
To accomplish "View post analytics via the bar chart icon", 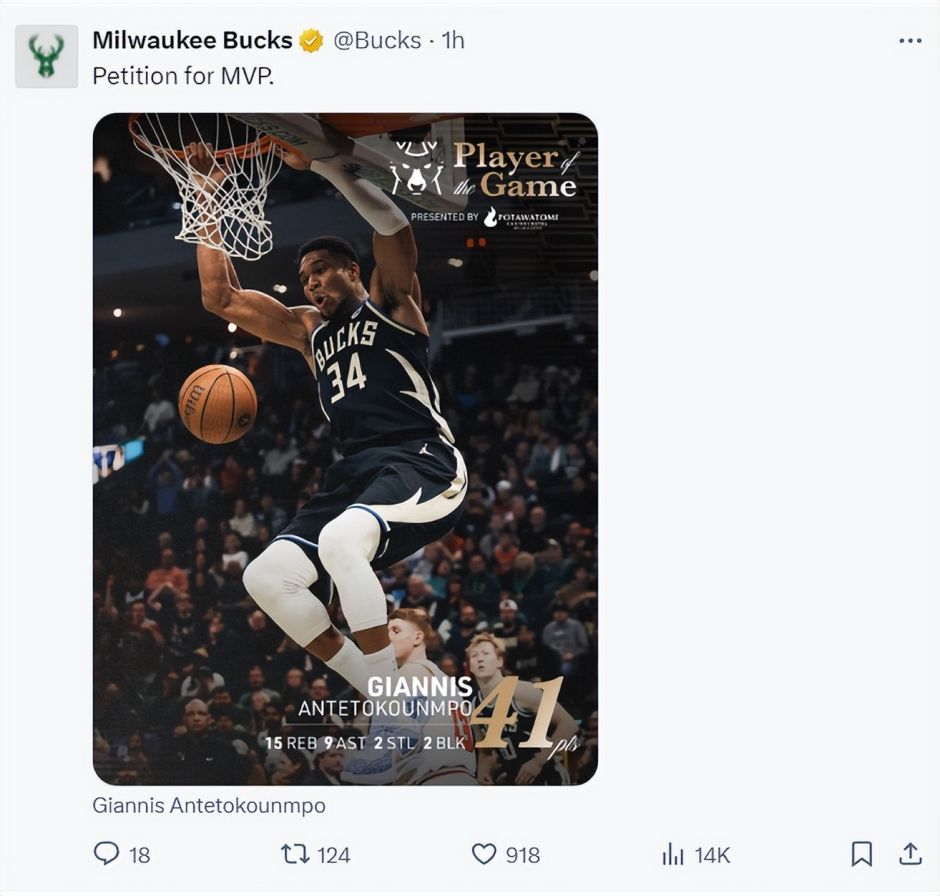I will click(673, 854).
